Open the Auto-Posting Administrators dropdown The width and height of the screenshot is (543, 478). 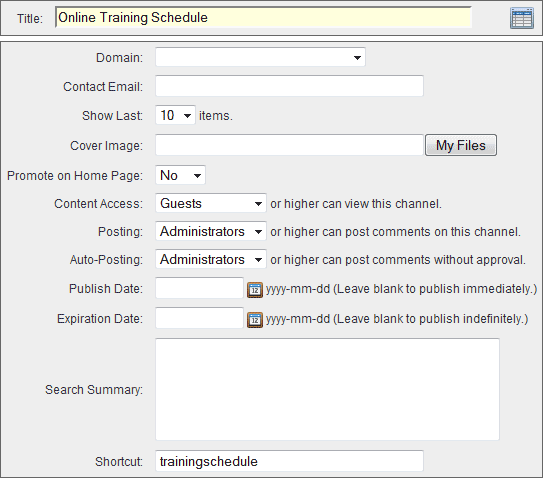tap(211, 259)
